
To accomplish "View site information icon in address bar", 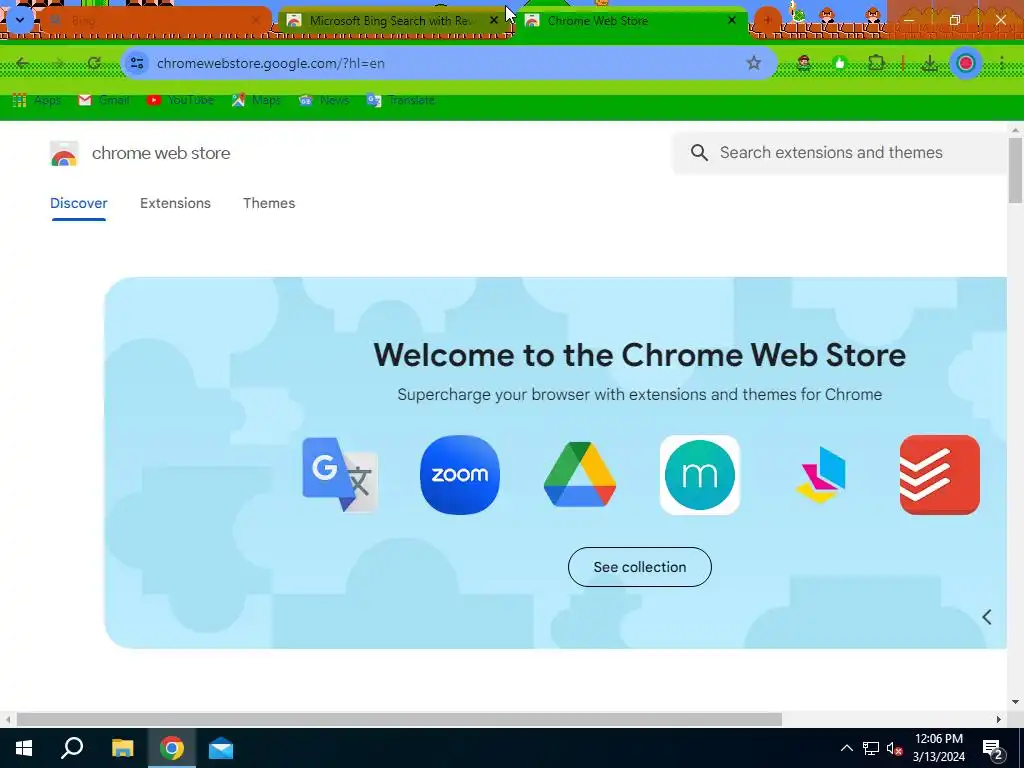I will [x=137, y=63].
